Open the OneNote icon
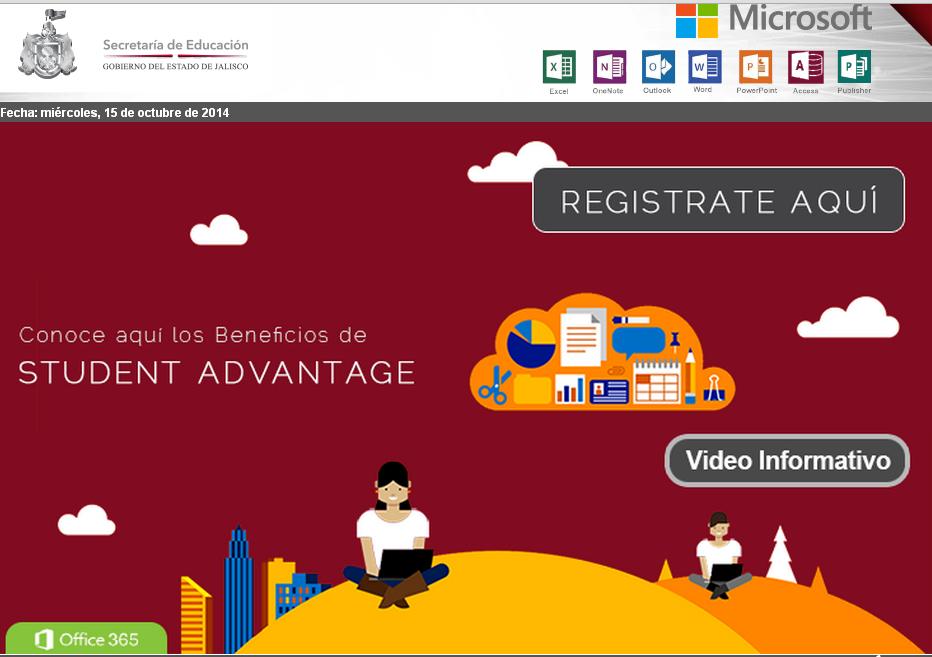Image resolution: width=932 pixels, height=657 pixels. pos(609,67)
